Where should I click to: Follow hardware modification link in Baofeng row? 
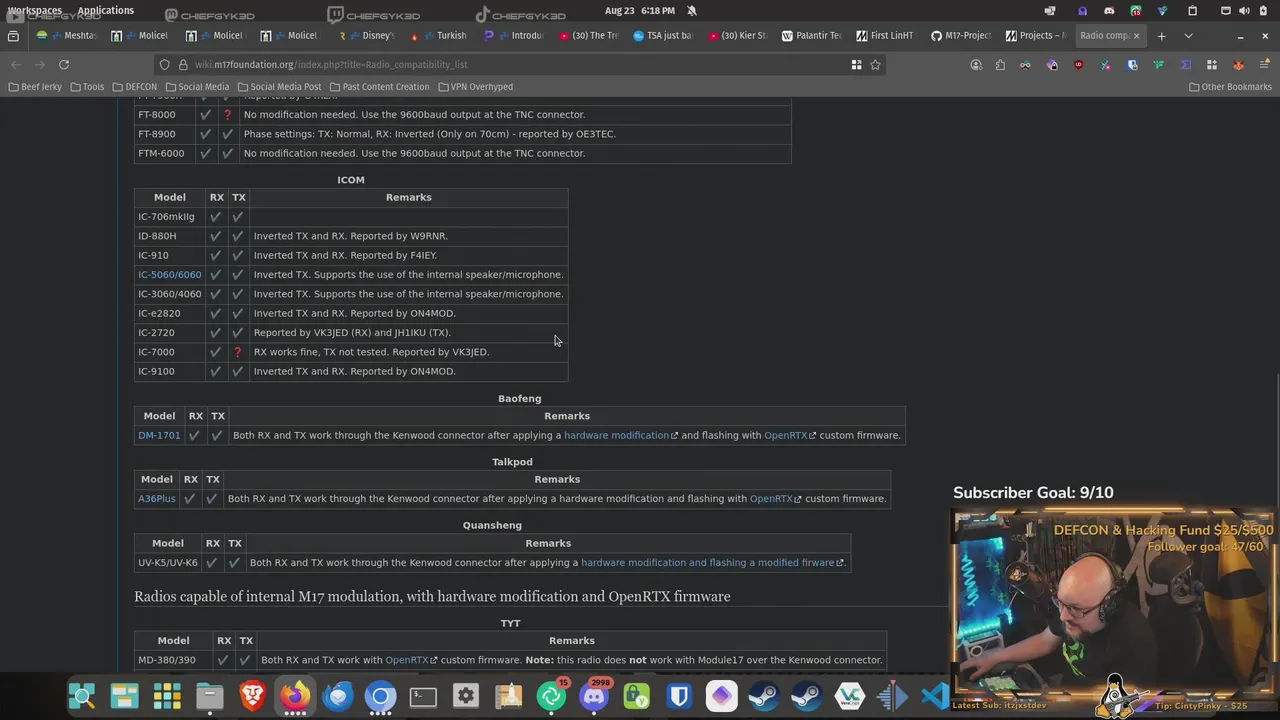click(x=620, y=436)
